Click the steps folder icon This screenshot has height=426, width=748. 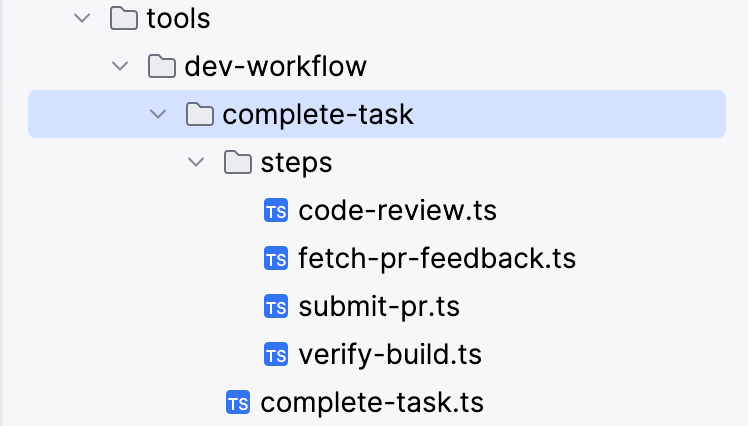coord(238,162)
